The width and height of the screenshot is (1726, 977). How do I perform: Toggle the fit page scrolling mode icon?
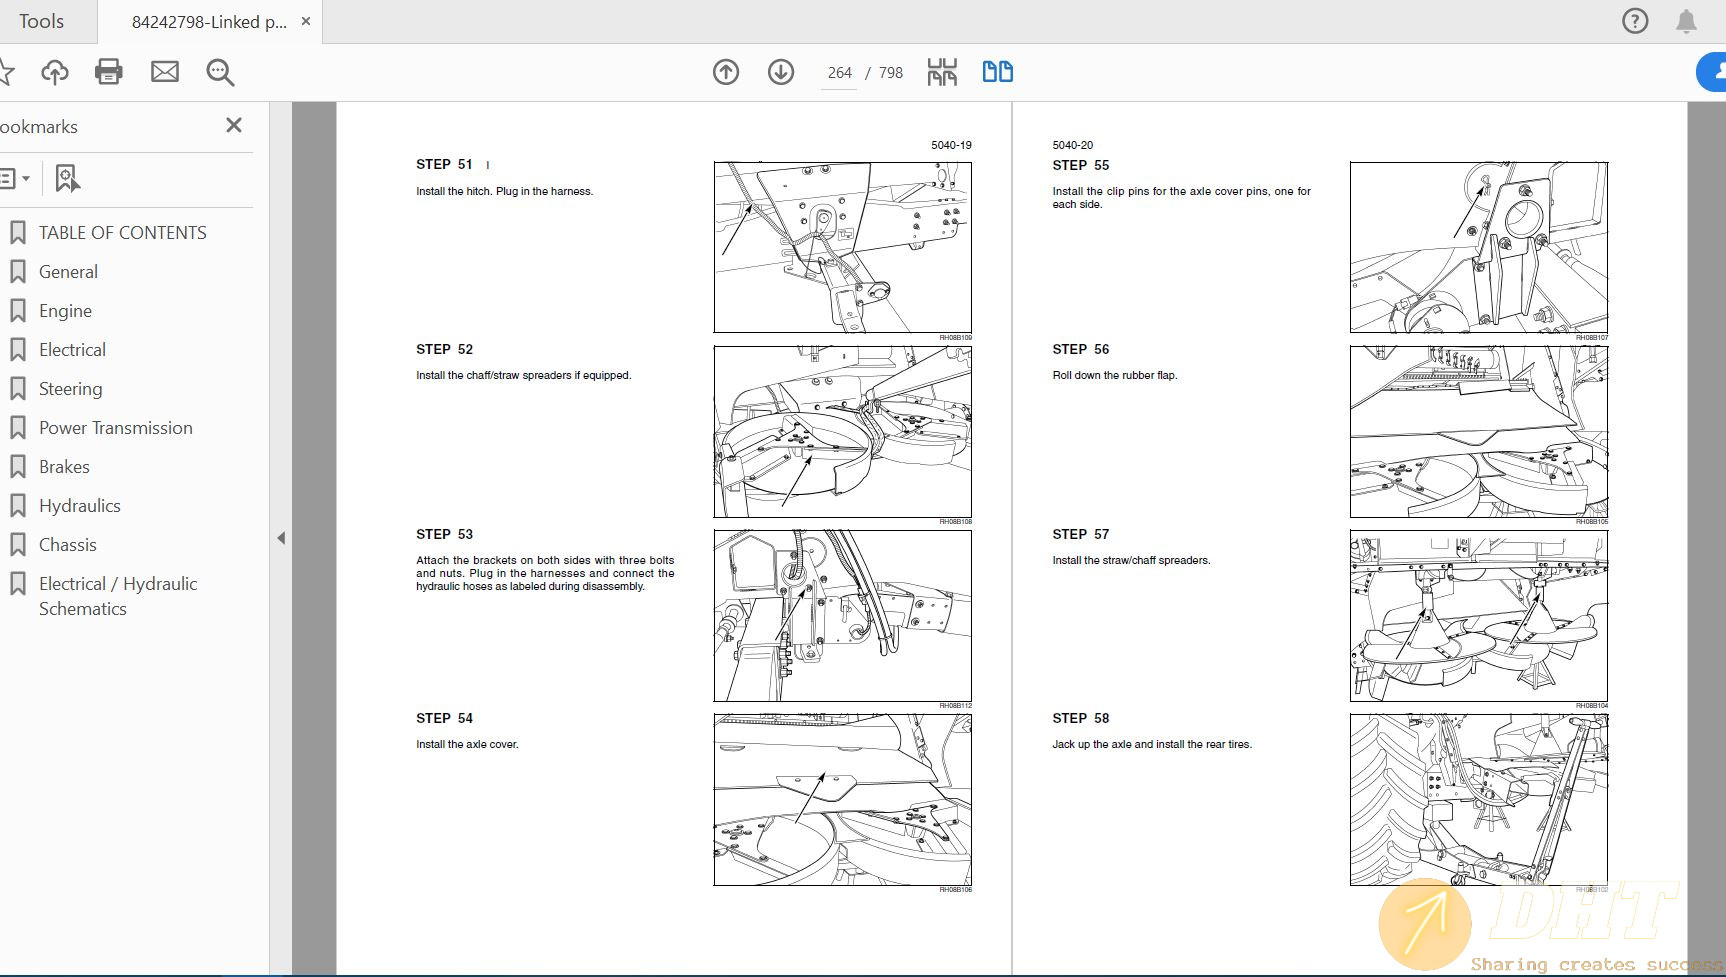point(942,72)
